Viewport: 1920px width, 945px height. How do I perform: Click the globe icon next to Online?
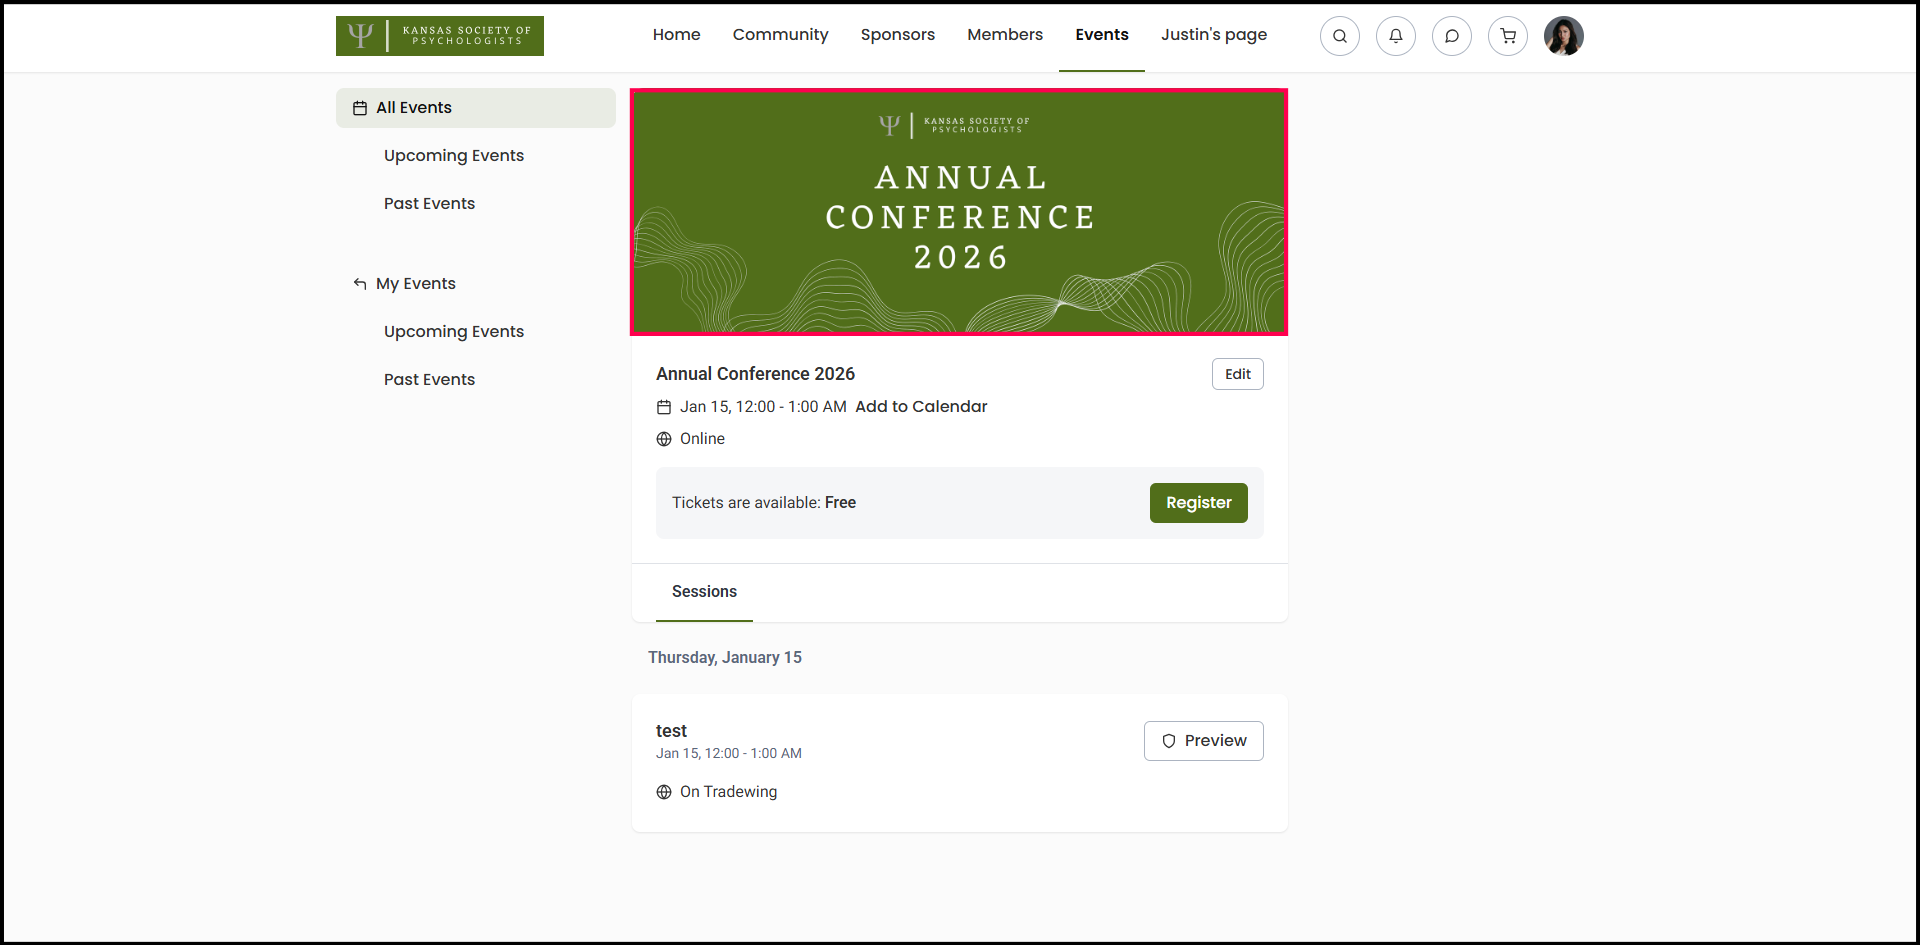(x=664, y=439)
